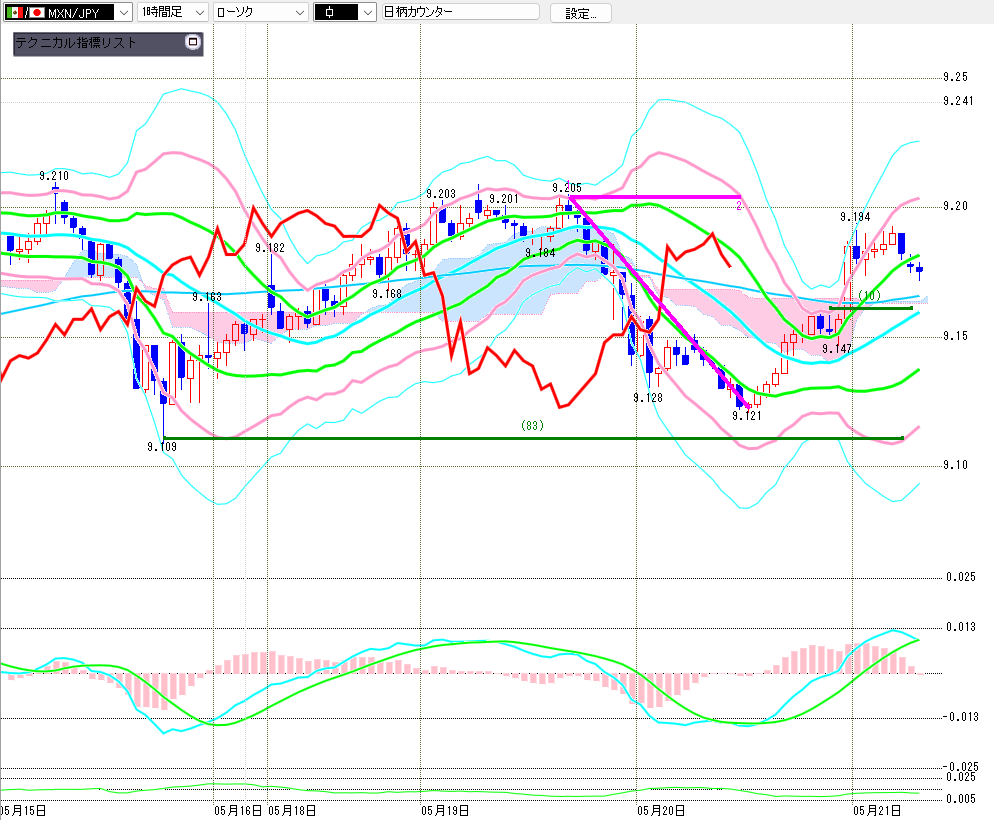Click the (10) day counter label

pos(869,295)
